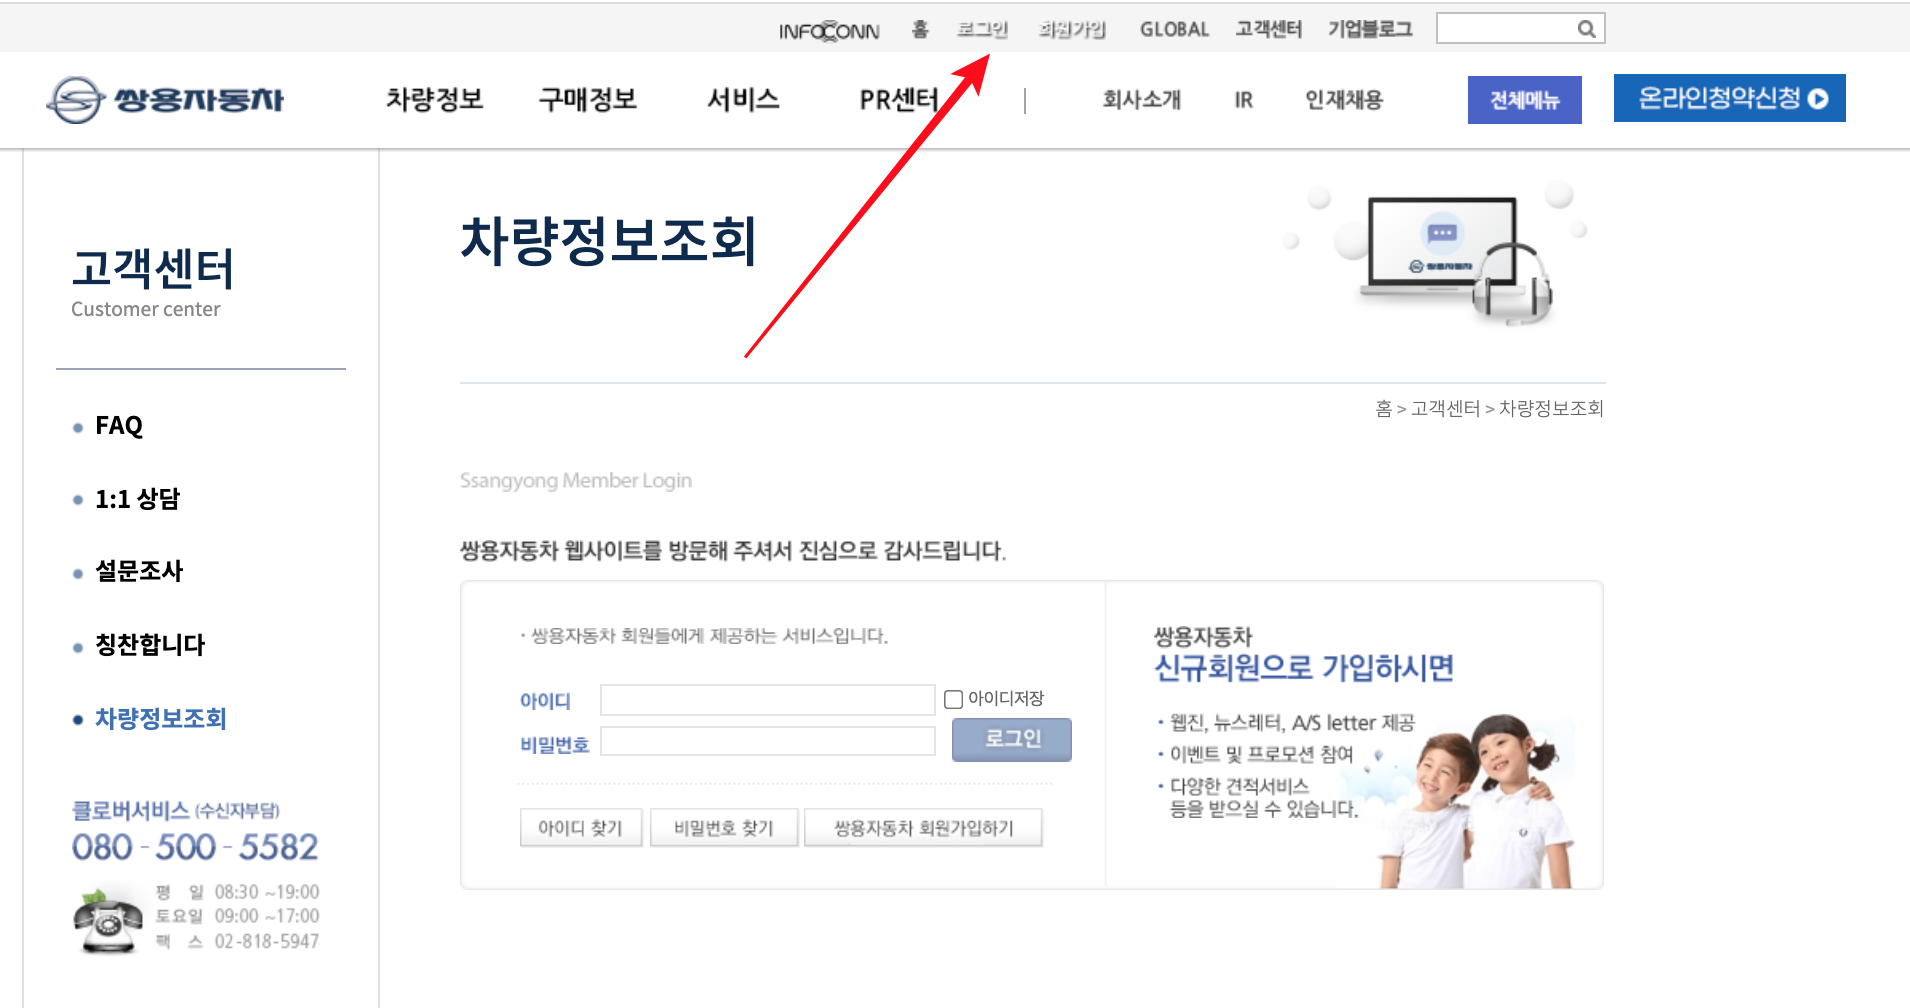Viewport: 1910px width, 1008px height.
Task: Toggle the 아이디저장 checkbox
Action: 953,699
